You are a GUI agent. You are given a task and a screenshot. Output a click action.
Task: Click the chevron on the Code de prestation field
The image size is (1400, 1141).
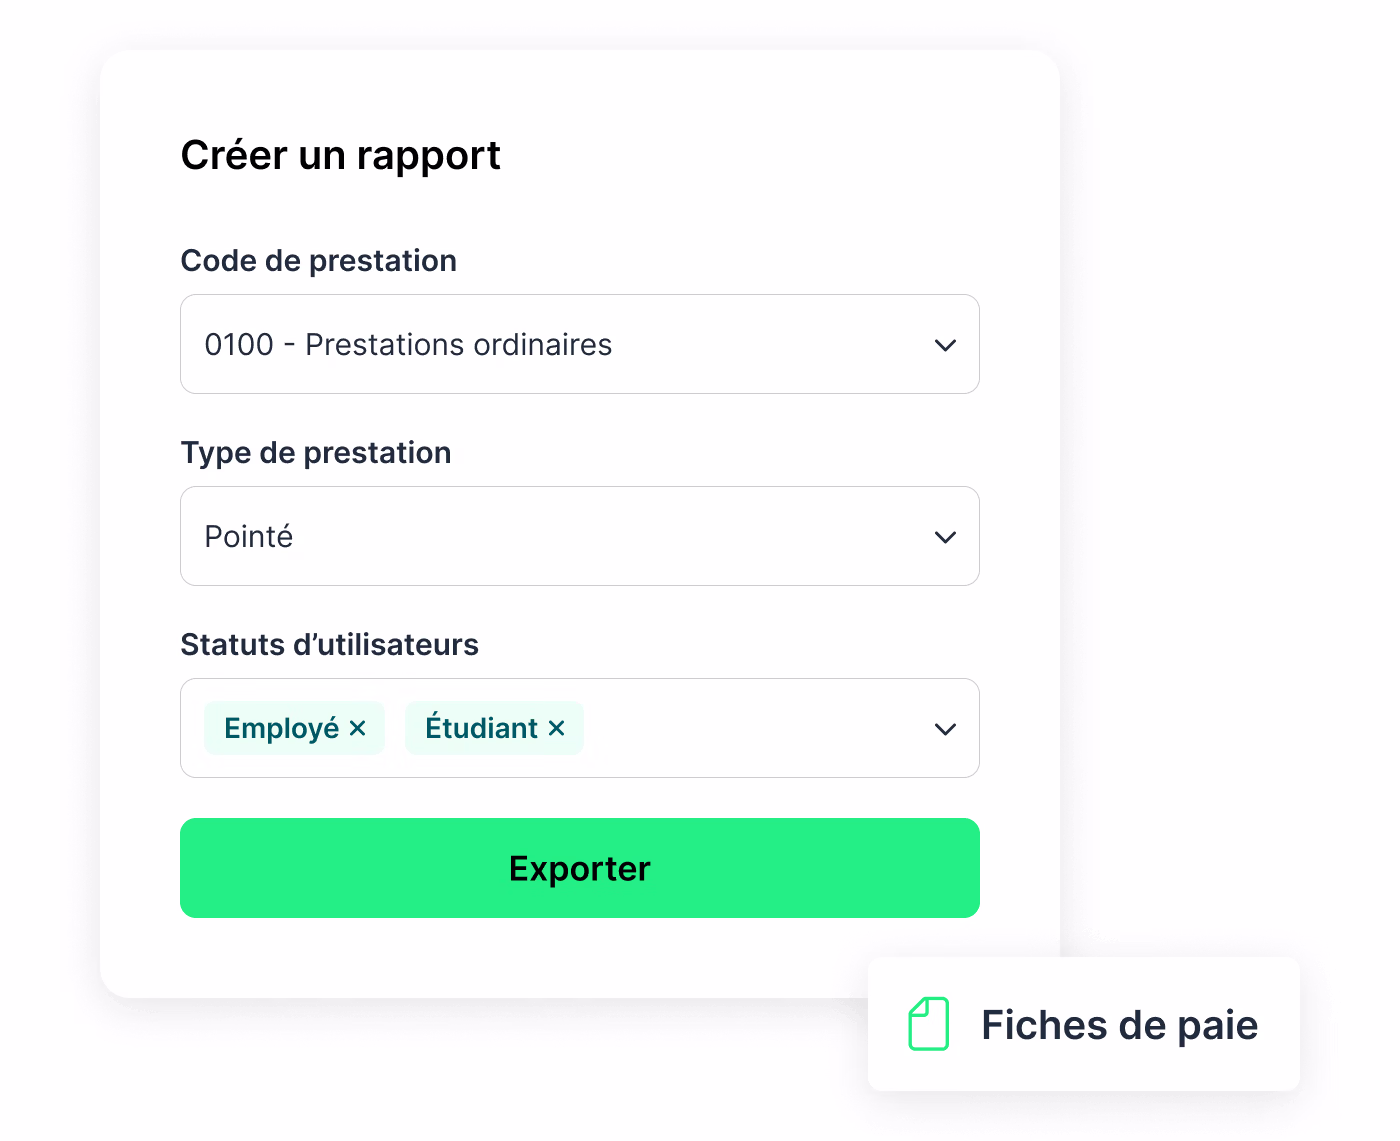click(x=944, y=344)
